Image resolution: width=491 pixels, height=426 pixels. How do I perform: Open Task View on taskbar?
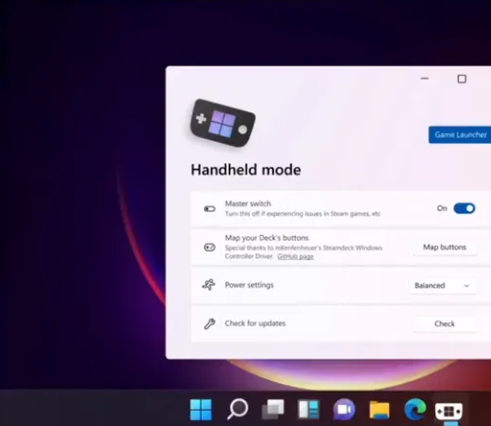click(x=273, y=409)
